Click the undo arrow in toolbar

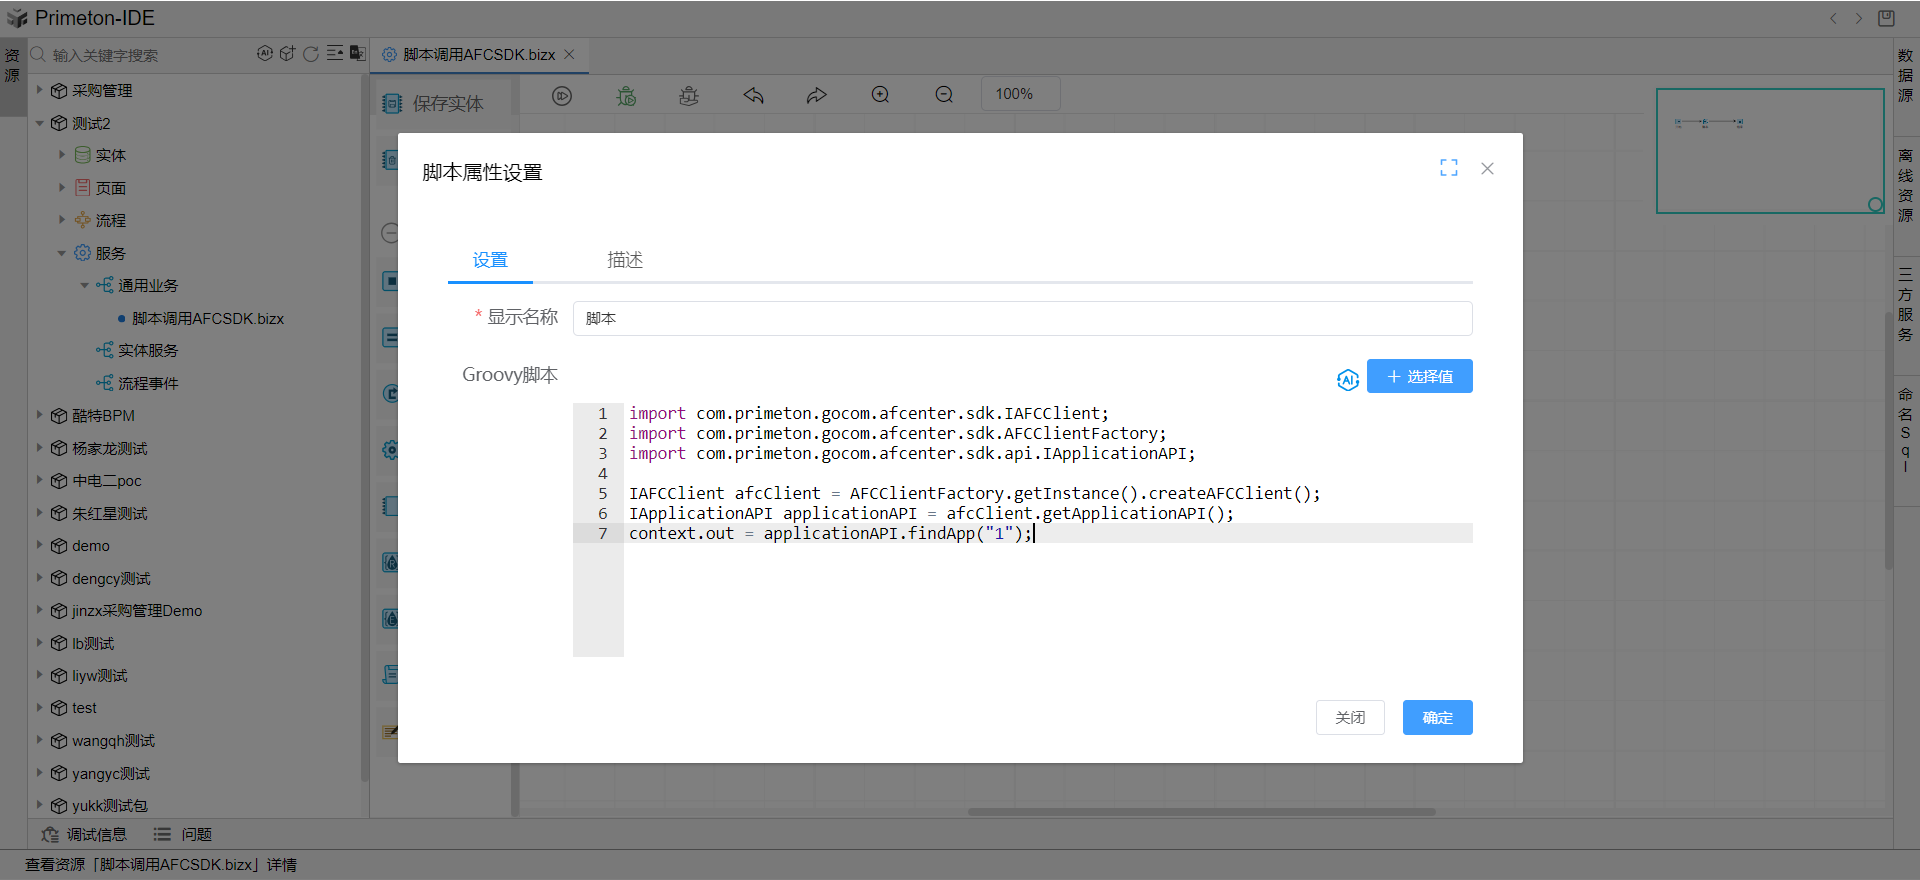point(753,96)
